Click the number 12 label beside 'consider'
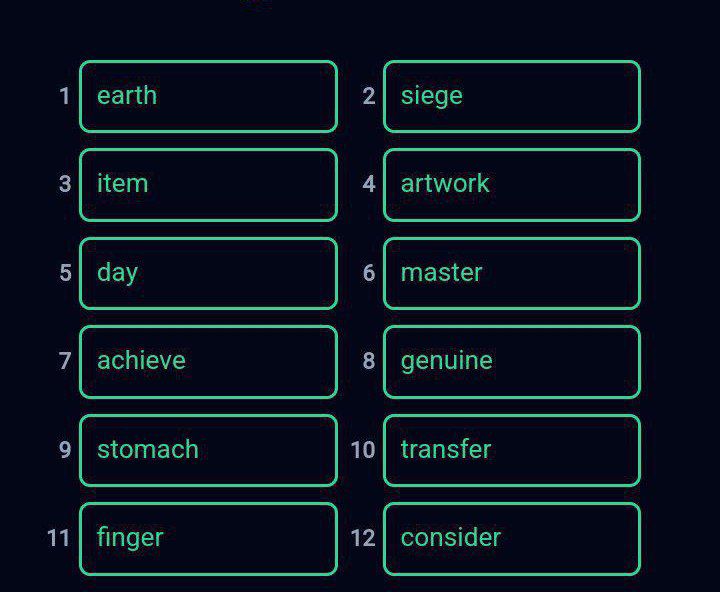The width and height of the screenshot is (720, 592). click(x=362, y=538)
